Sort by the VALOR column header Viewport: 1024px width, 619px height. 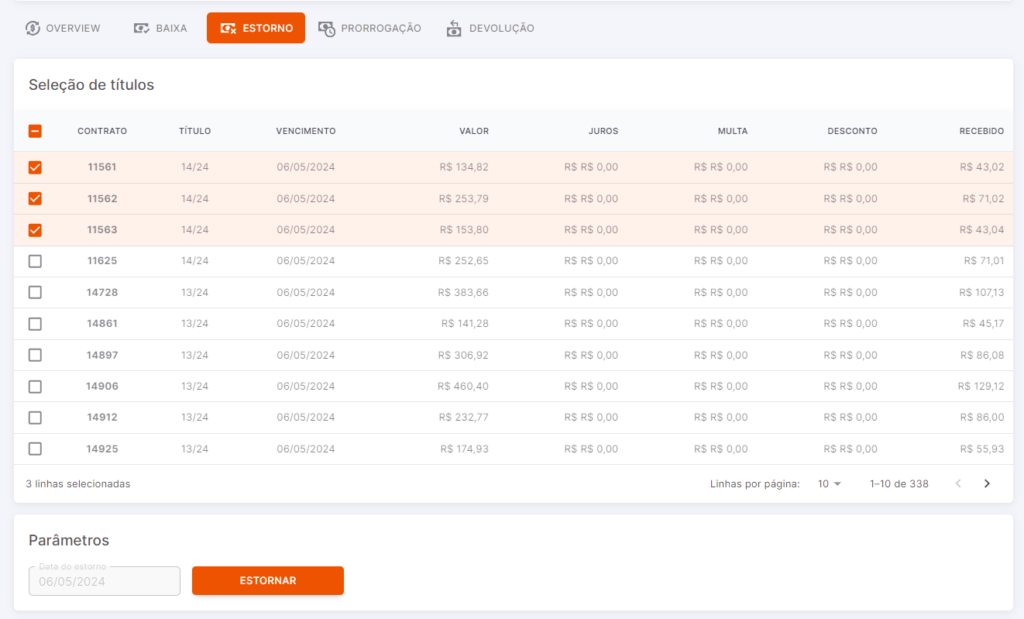pos(473,131)
